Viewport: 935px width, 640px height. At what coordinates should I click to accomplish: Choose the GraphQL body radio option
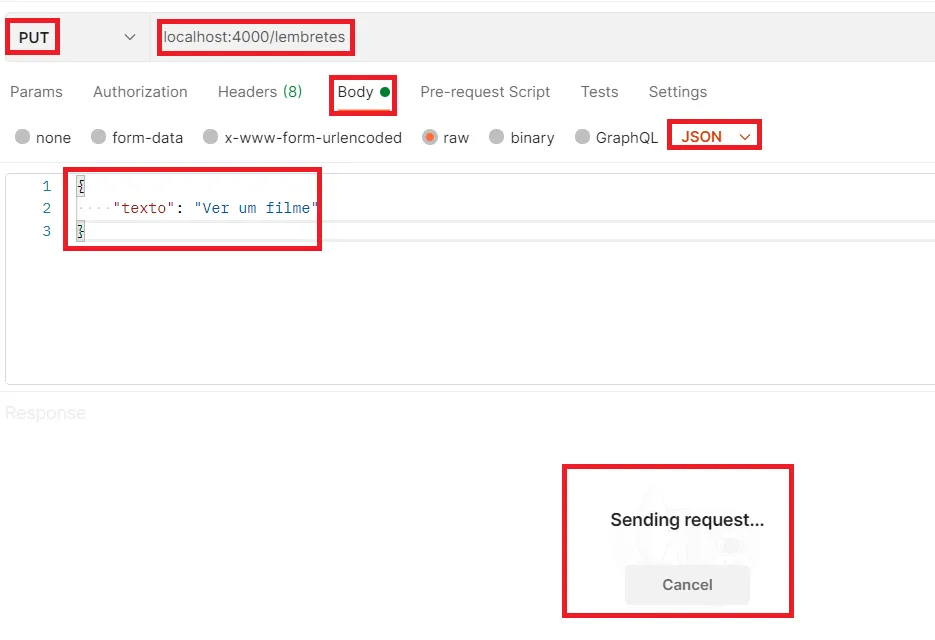582,137
